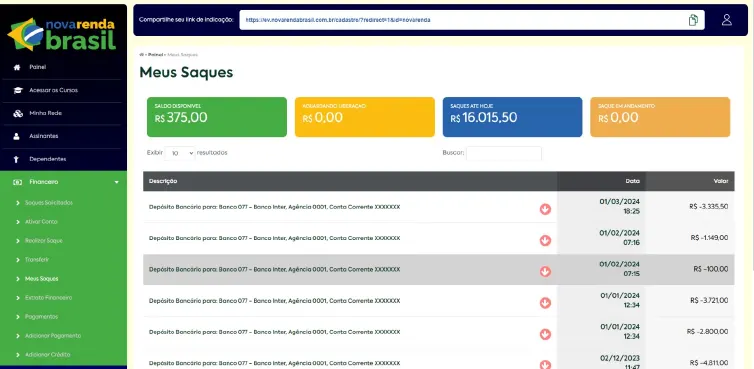Select Meus Saques in the sidebar
This screenshot has height=369, width=754.
[x=41, y=279]
